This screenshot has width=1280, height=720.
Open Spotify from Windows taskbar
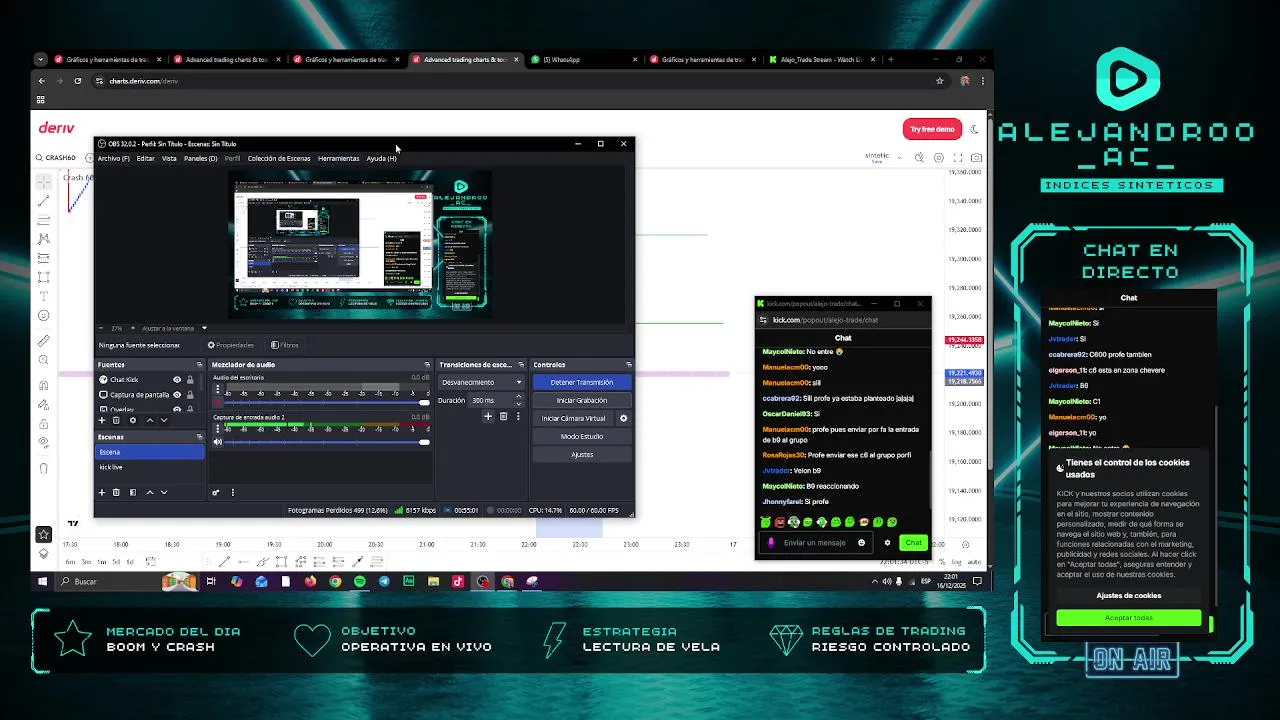click(360, 581)
